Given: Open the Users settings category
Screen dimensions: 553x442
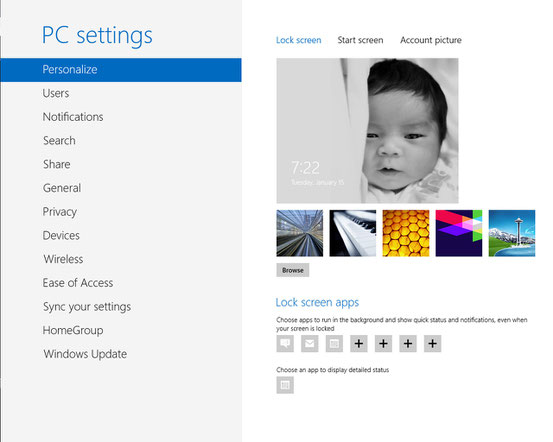Looking at the screenshot, I should pyautogui.click(x=56, y=93).
